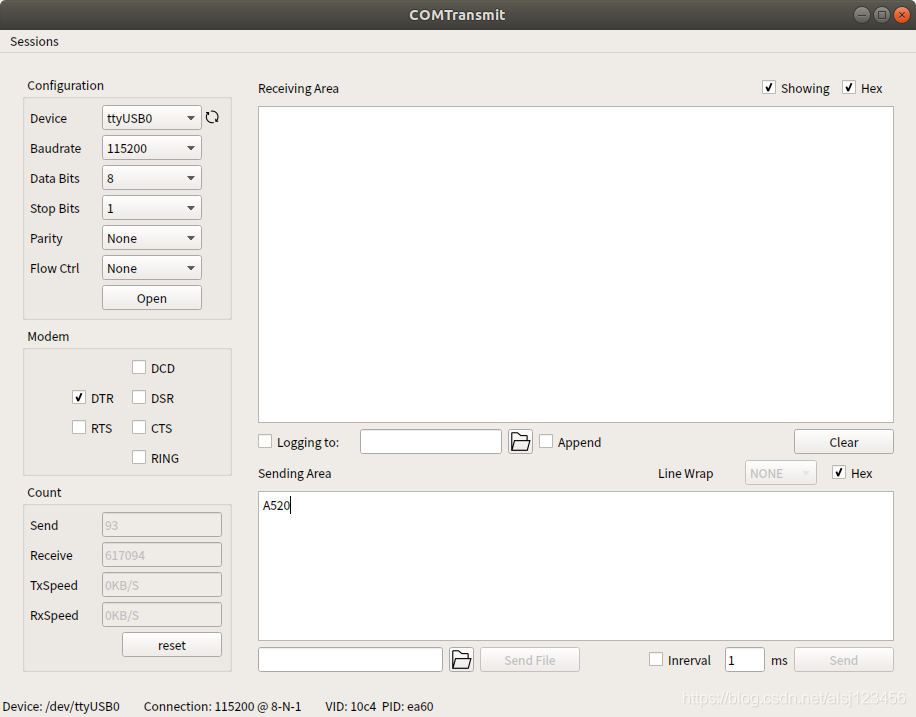Open the Baudrate dropdown 115200
The width and height of the screenshot is (916, 717).
151,148
